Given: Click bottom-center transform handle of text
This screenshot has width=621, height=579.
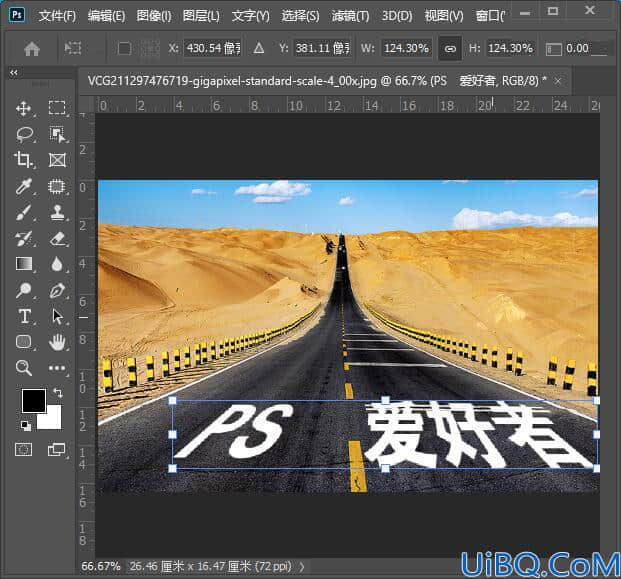Looking at the screenshot, I should click(385, 469).
